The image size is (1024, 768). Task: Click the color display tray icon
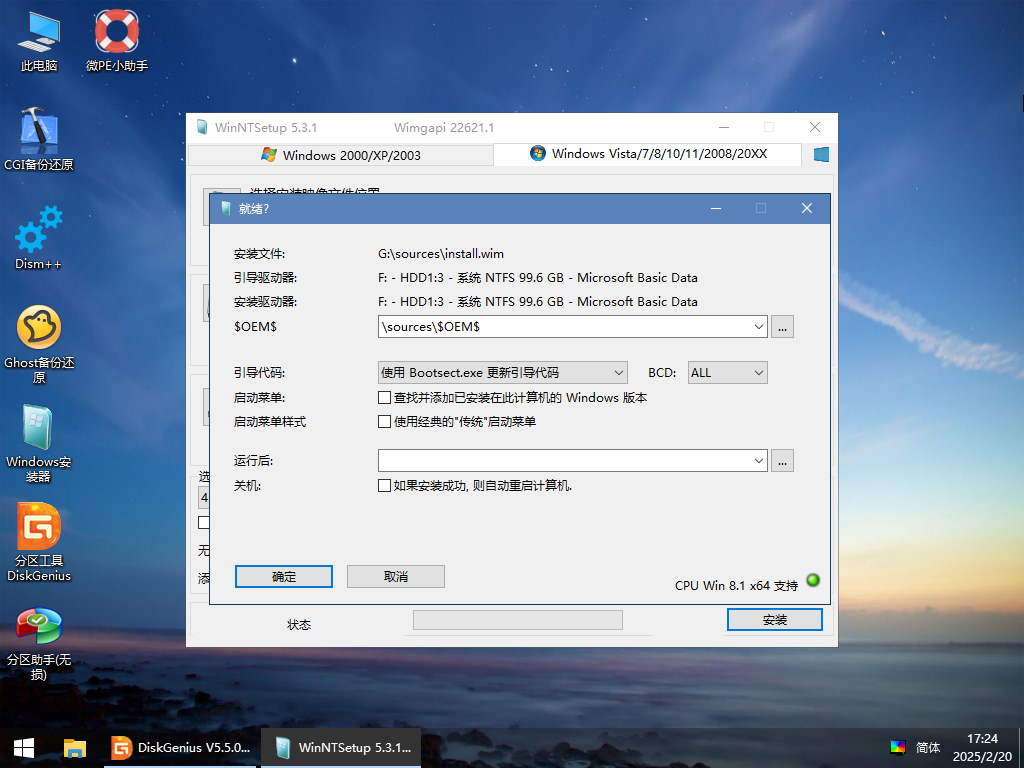[x=898, y=747]
